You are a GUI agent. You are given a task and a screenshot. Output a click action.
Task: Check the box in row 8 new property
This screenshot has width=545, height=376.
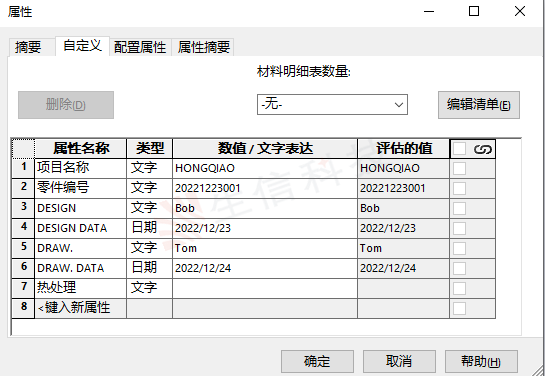459,308
